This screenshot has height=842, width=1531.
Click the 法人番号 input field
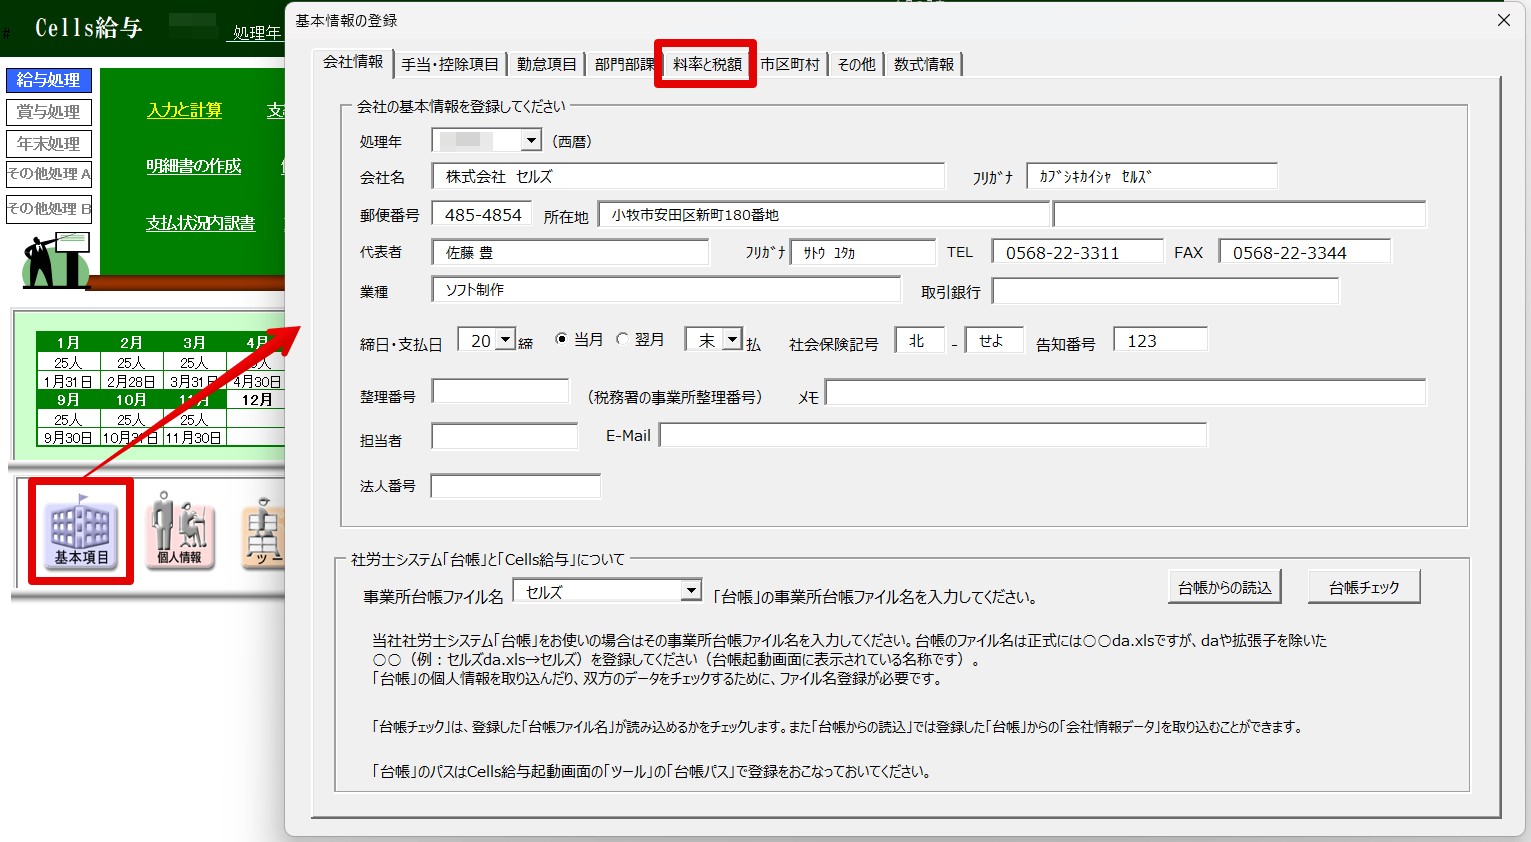coord(516,486)
